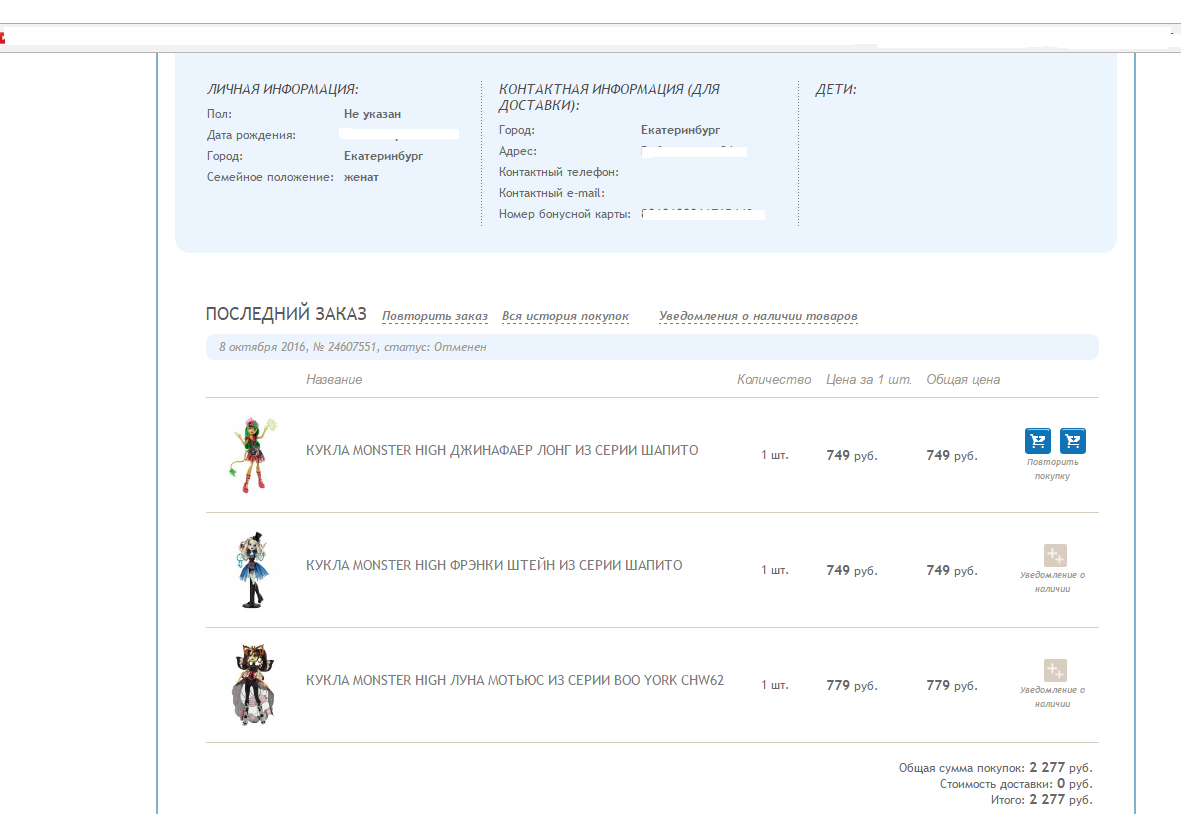Click the availability notification icon for Луна Мотьюс
This screenshot has width=1181, height=814.
click(1054, 670)
